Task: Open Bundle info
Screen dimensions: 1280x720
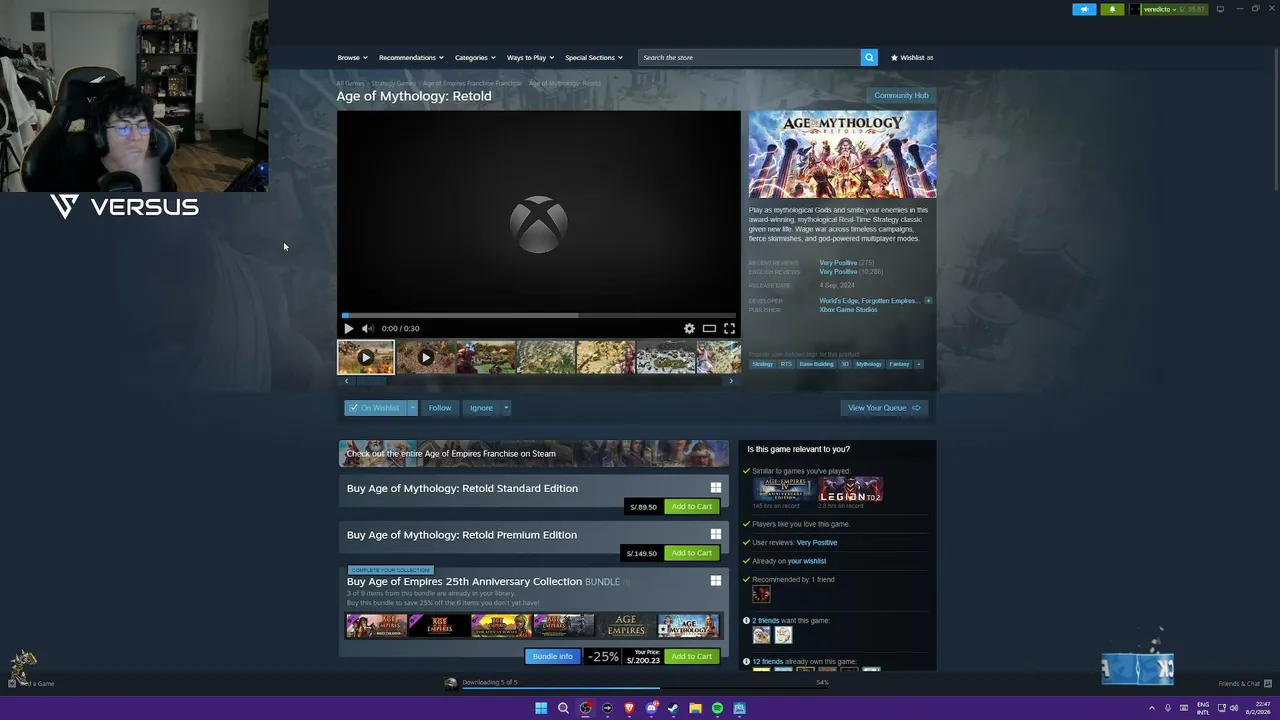Action: [552, 656]
